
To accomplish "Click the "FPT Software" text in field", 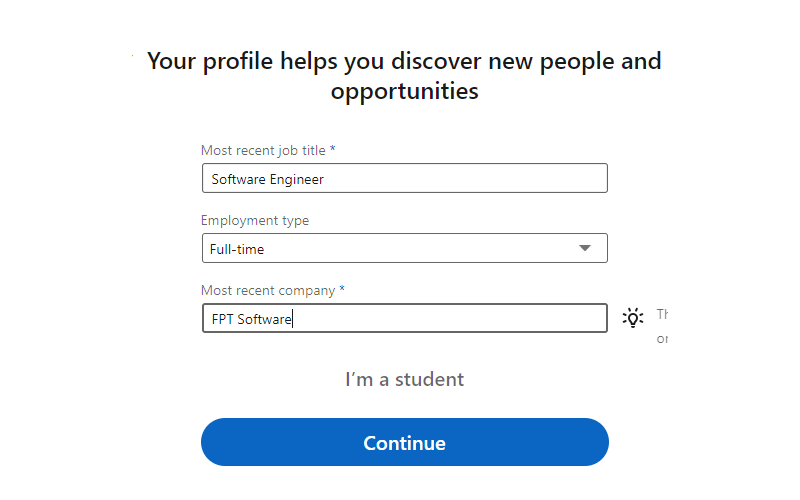I will 250,320.
